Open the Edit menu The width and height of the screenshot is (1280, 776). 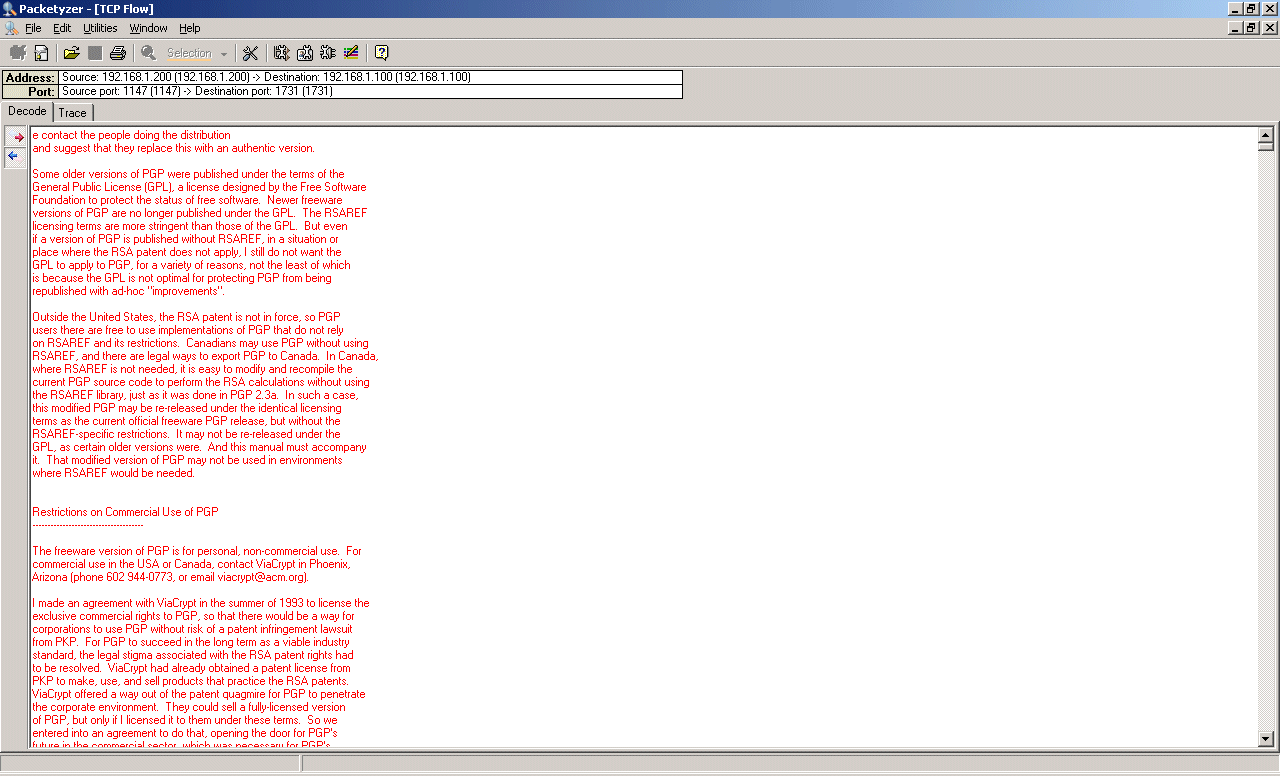tap(62, 28)
